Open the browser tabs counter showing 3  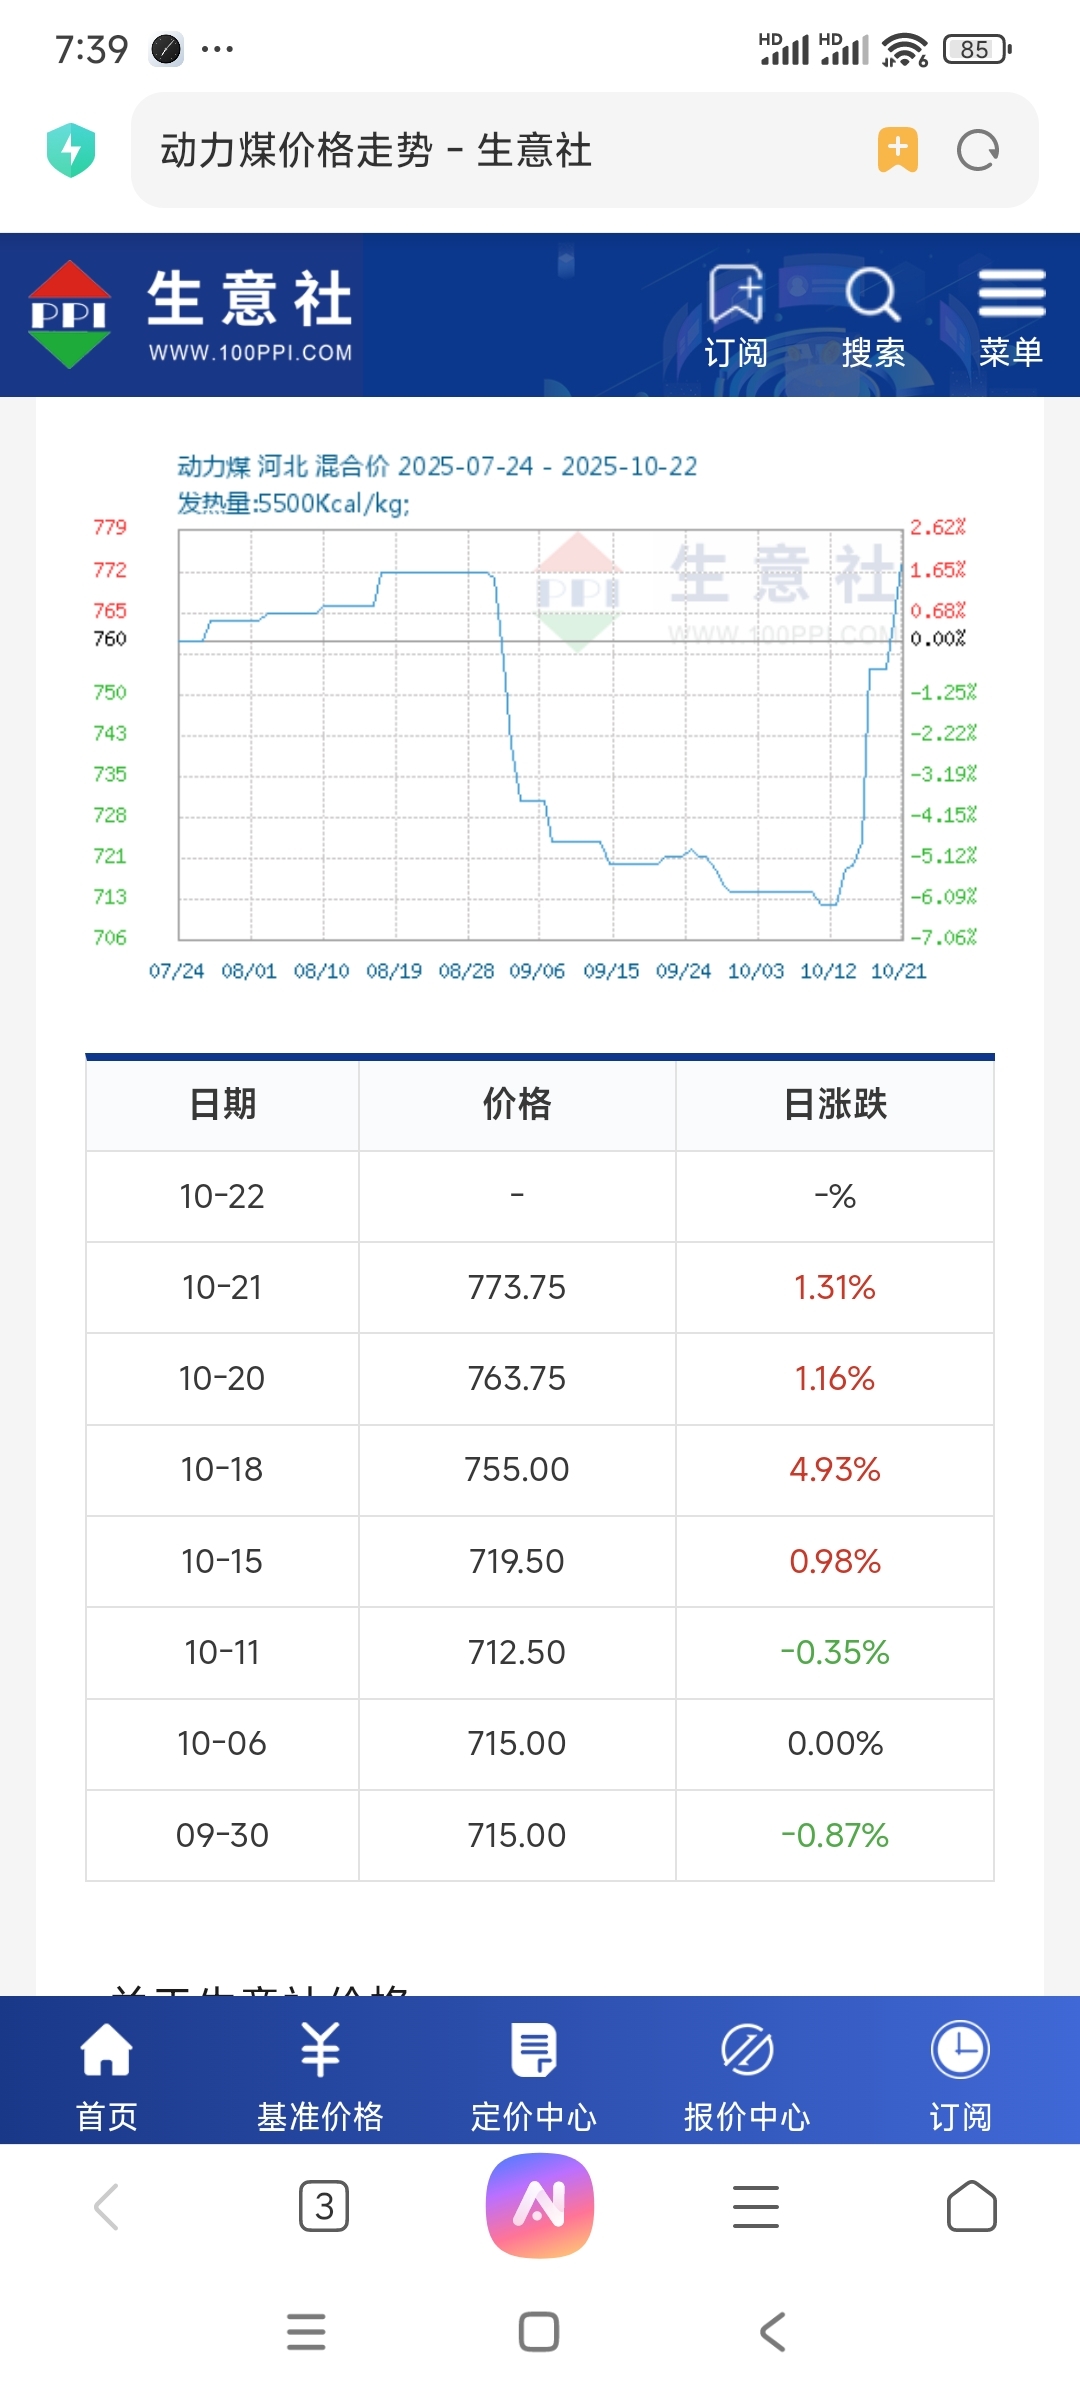click(x=324, y=2206)
